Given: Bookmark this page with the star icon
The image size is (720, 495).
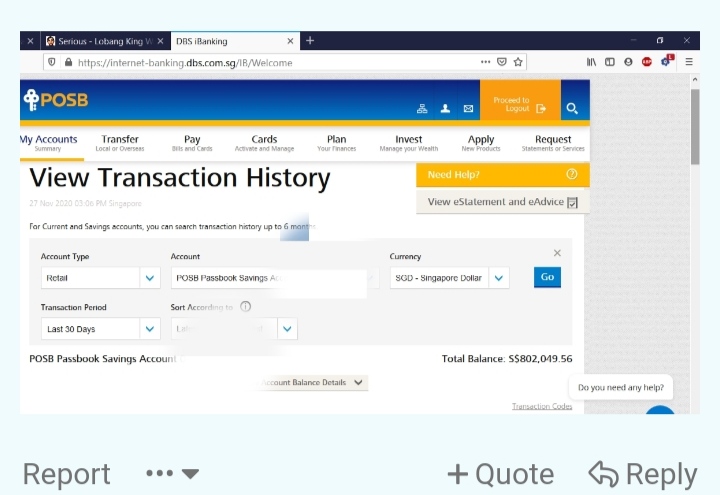Looking at the screenshot, I should [518, 62].
